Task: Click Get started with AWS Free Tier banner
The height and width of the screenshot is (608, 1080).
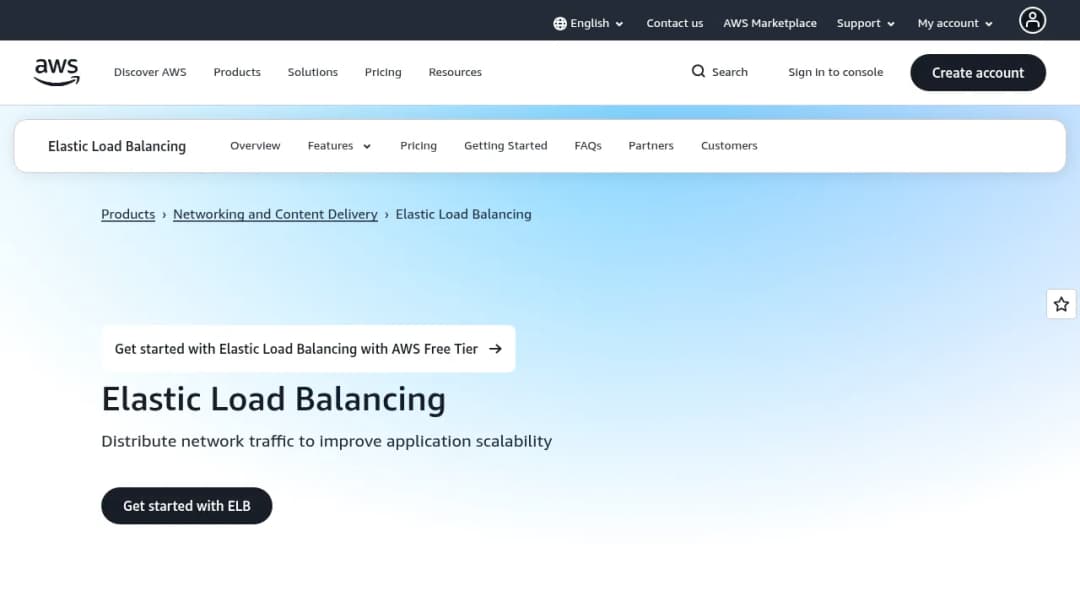Action: [308, 349]
